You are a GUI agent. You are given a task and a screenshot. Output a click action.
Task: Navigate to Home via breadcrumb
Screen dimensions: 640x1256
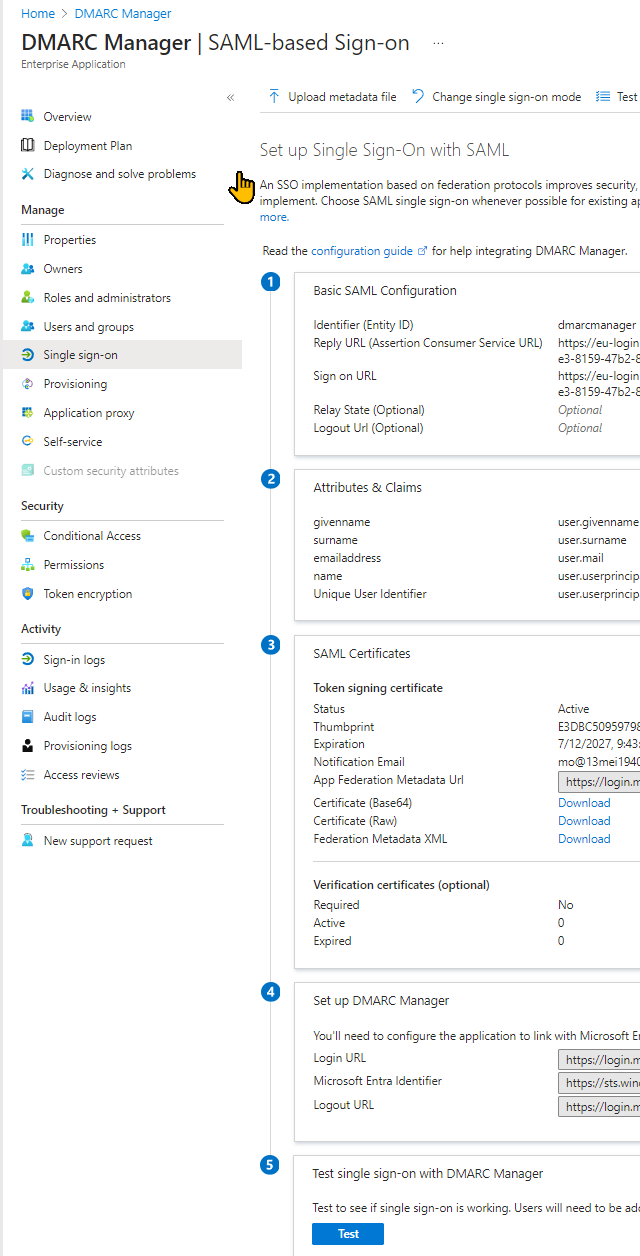24,13
